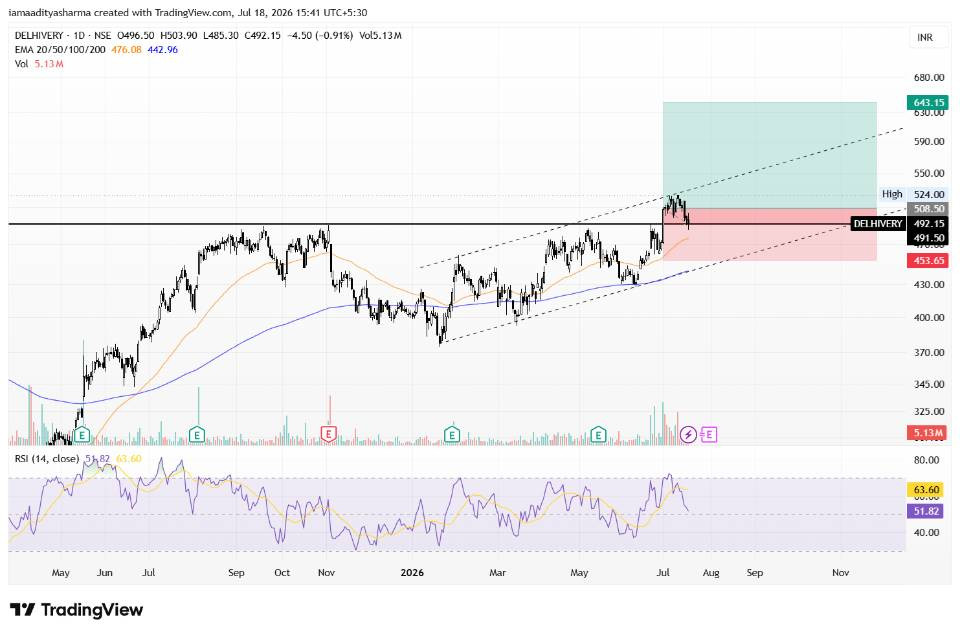960x635 pixels.
Task: Click the 80.00 RSI axis label
Action: tap(926, 460)
